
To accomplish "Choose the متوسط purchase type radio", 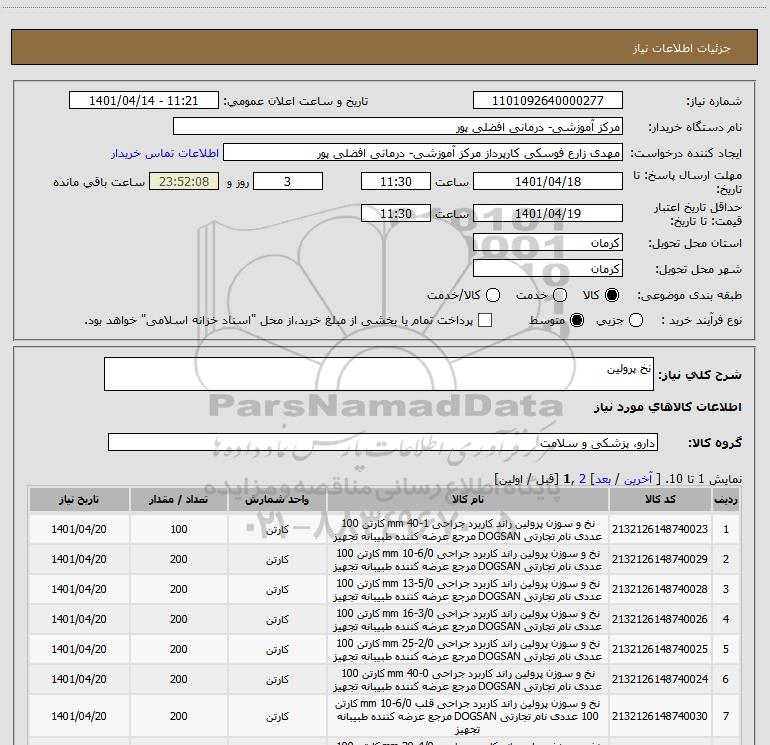I will click(577, 320).
